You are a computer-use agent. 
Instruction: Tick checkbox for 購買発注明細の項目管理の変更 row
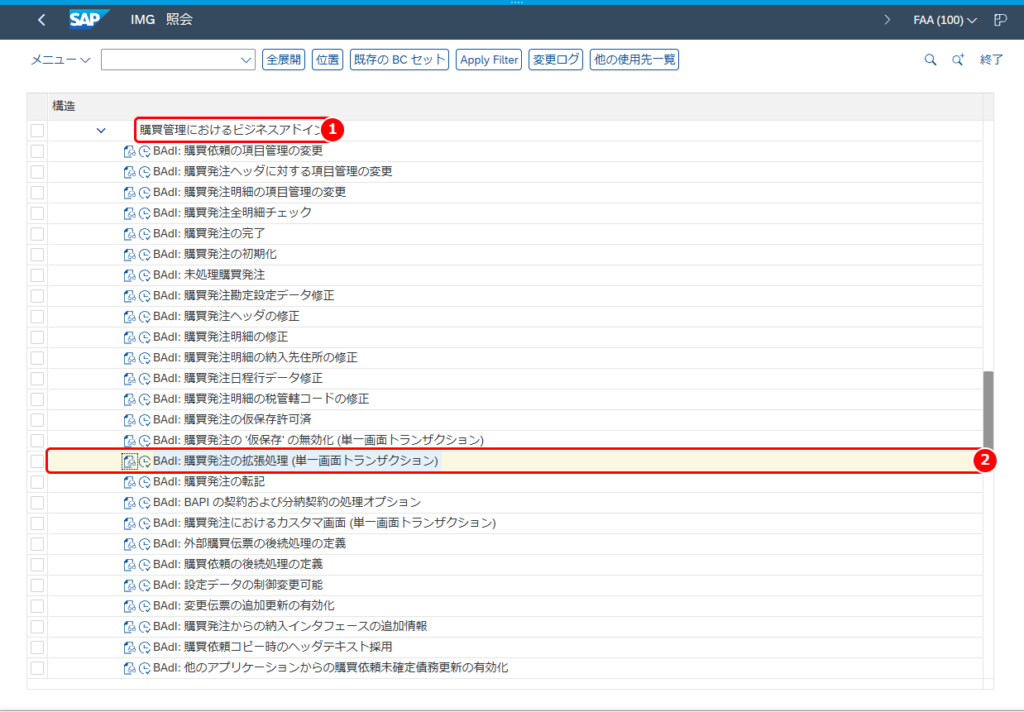coord(37,192)
